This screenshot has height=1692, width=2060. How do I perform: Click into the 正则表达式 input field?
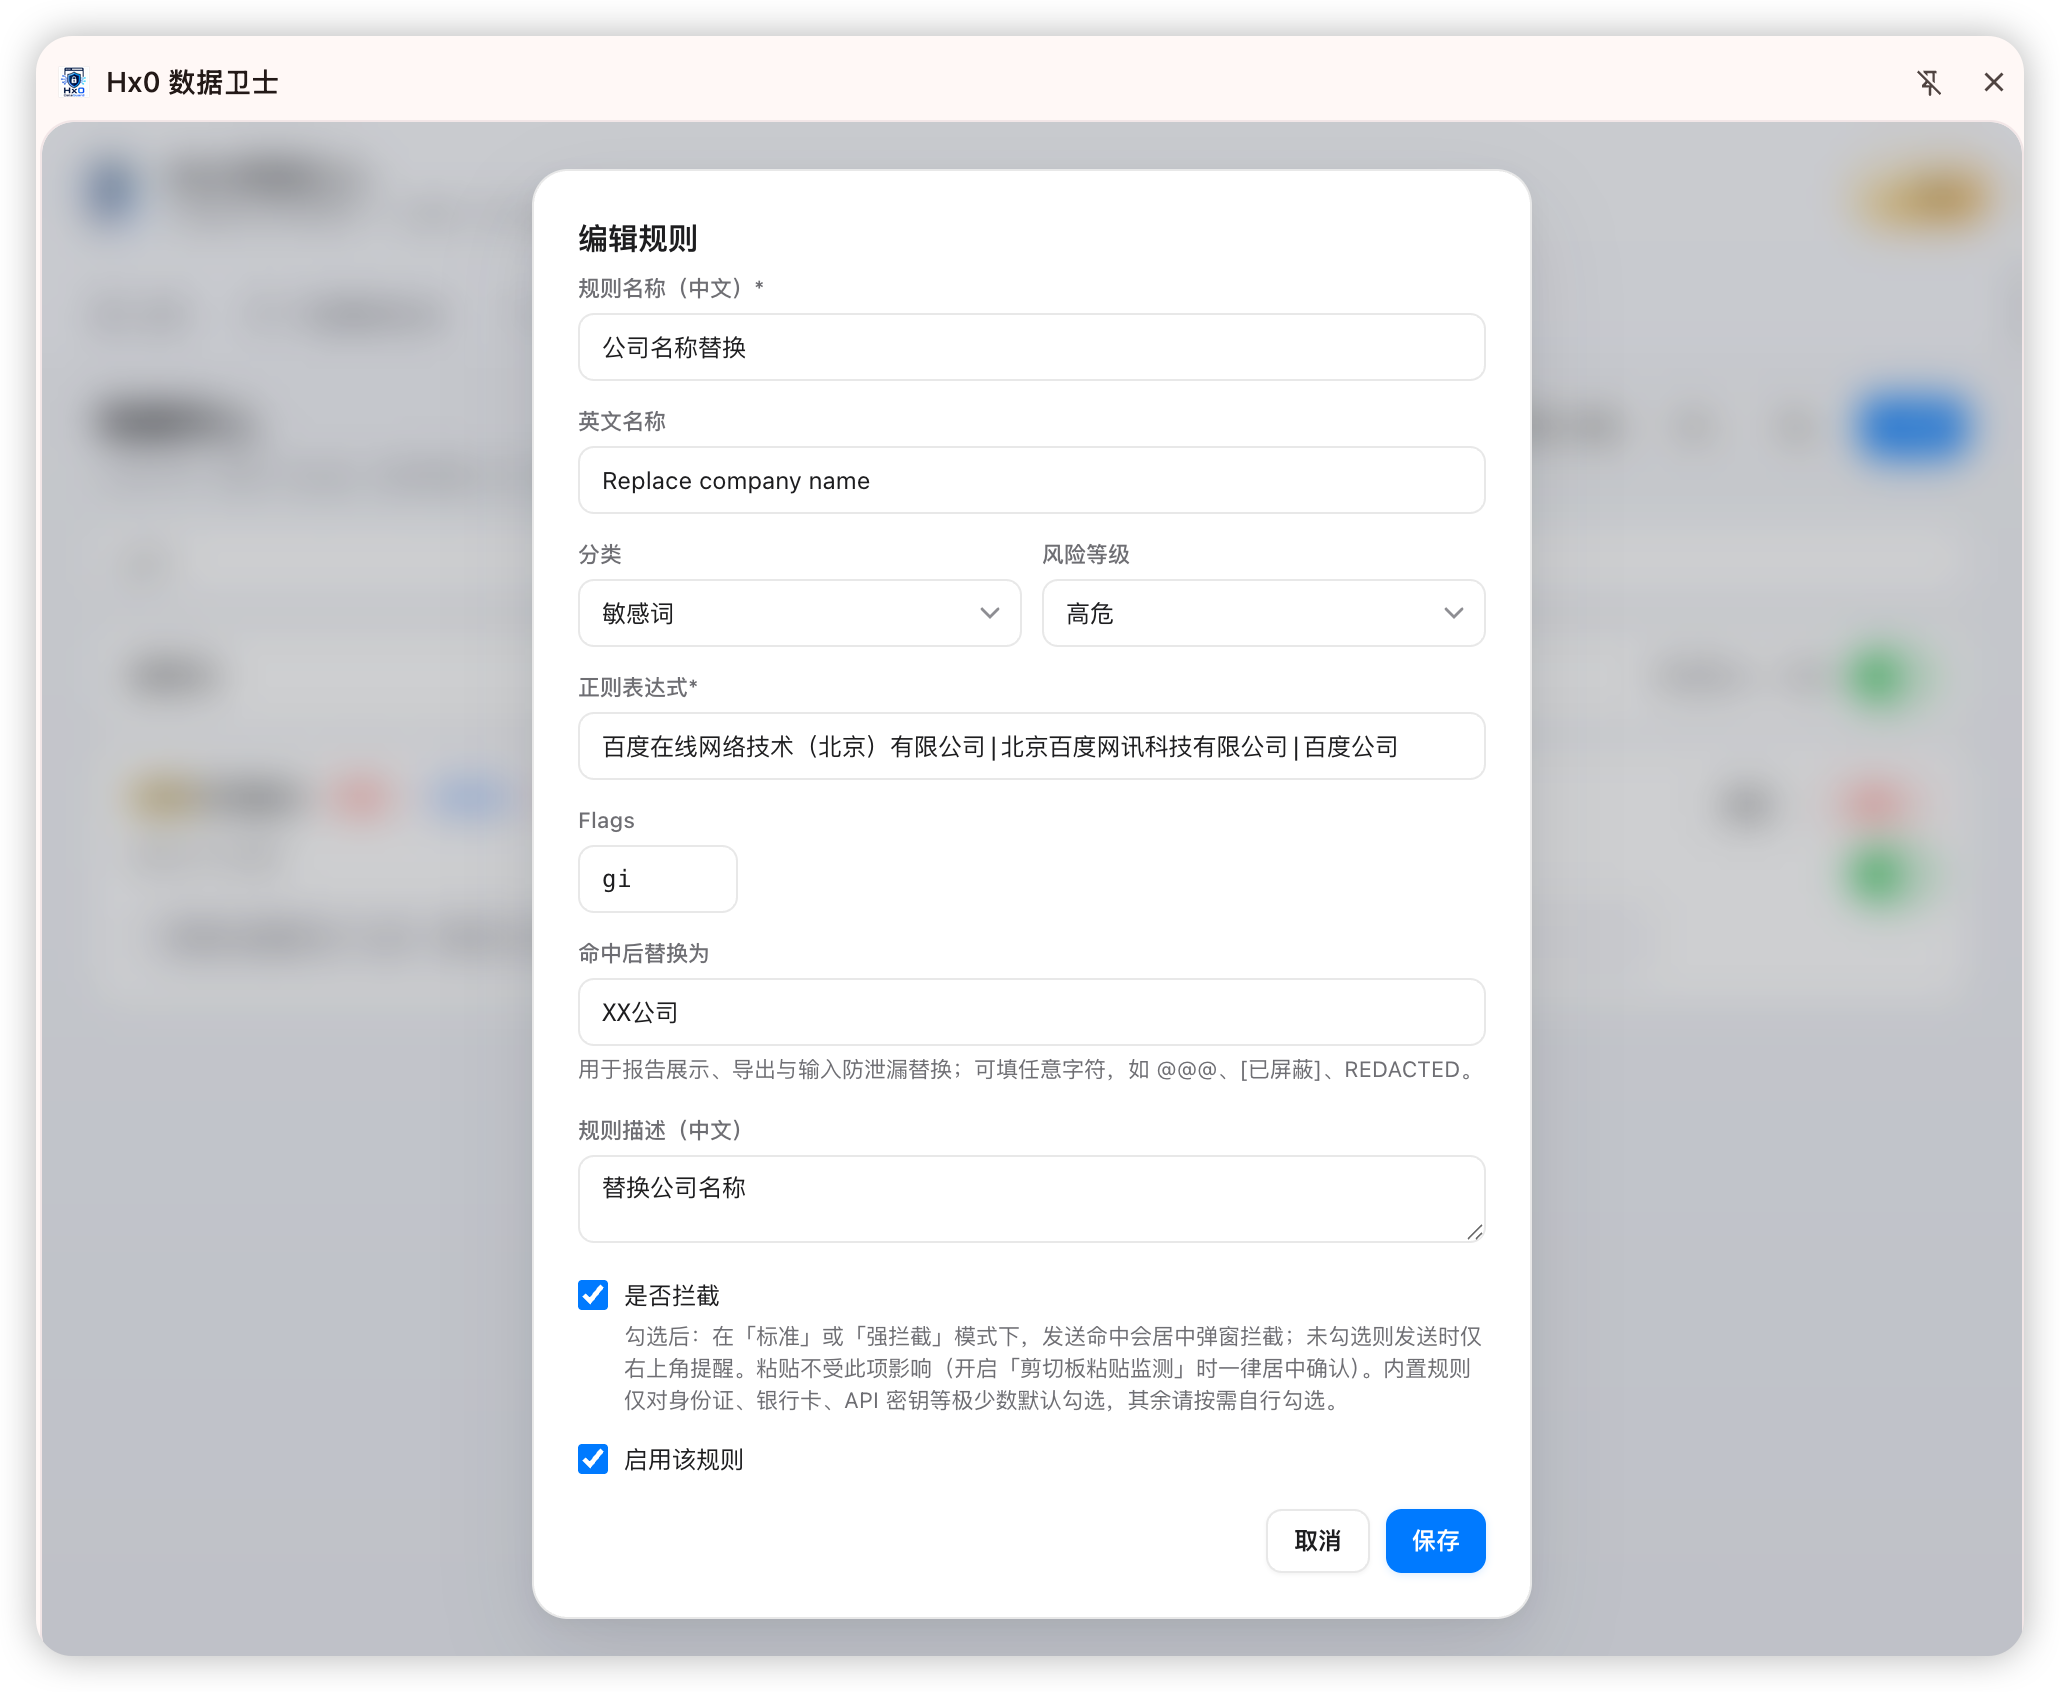click(1031, 746)
